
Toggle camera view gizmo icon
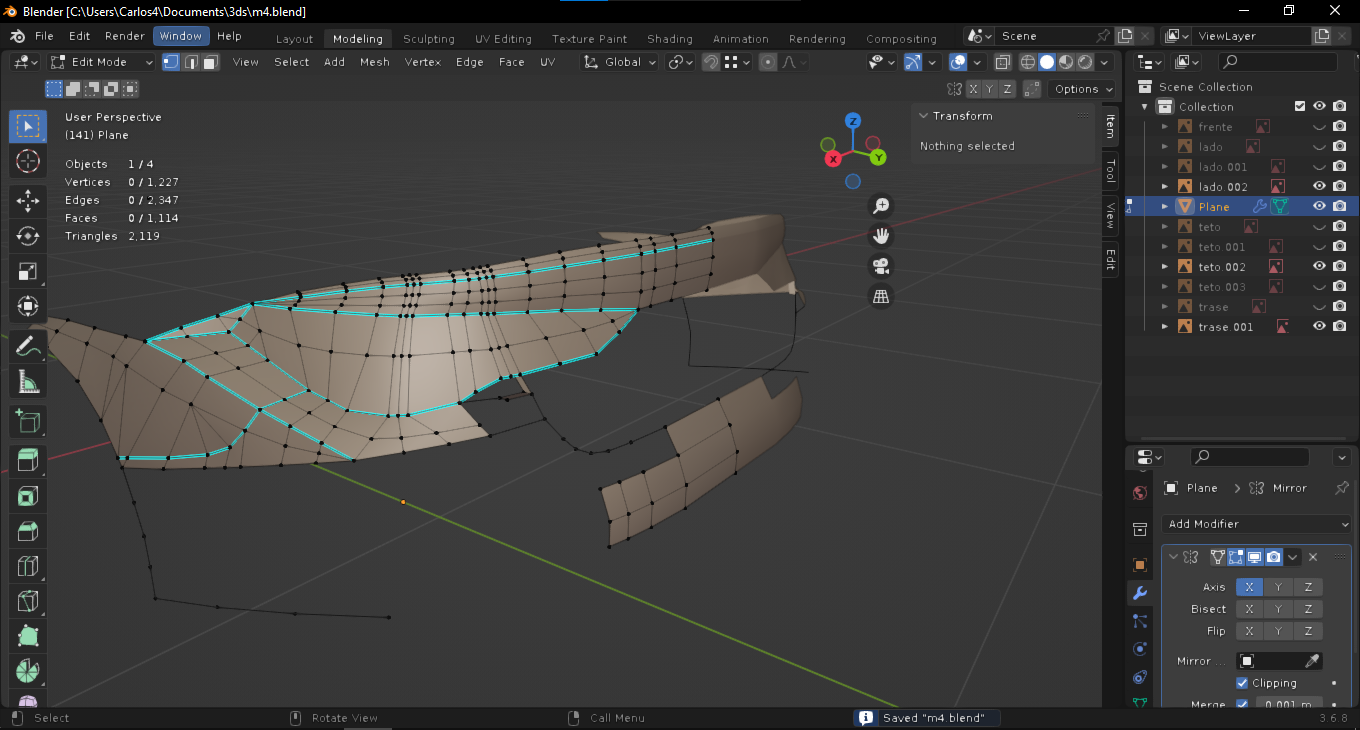pyautogui.click(x=881, y=266)
